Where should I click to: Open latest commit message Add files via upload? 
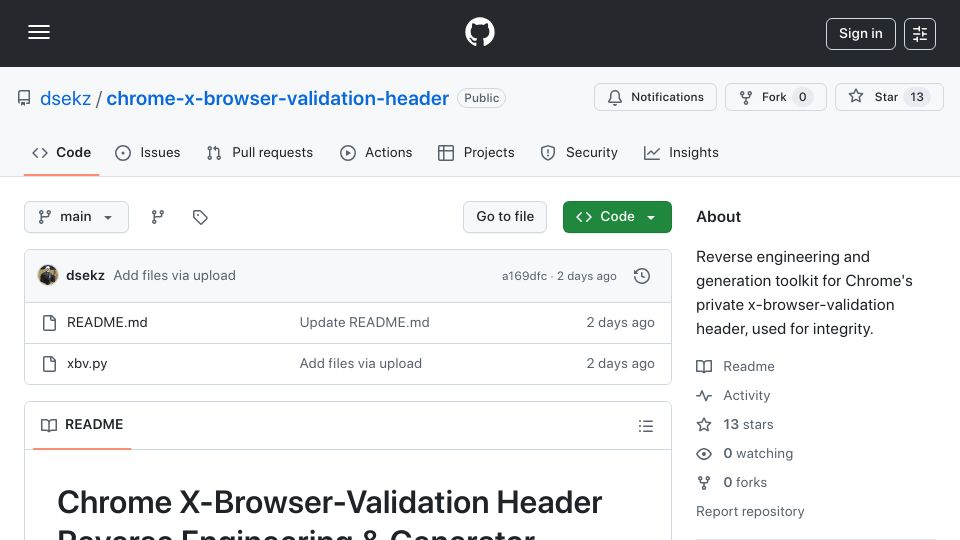[x=174, y=276]
